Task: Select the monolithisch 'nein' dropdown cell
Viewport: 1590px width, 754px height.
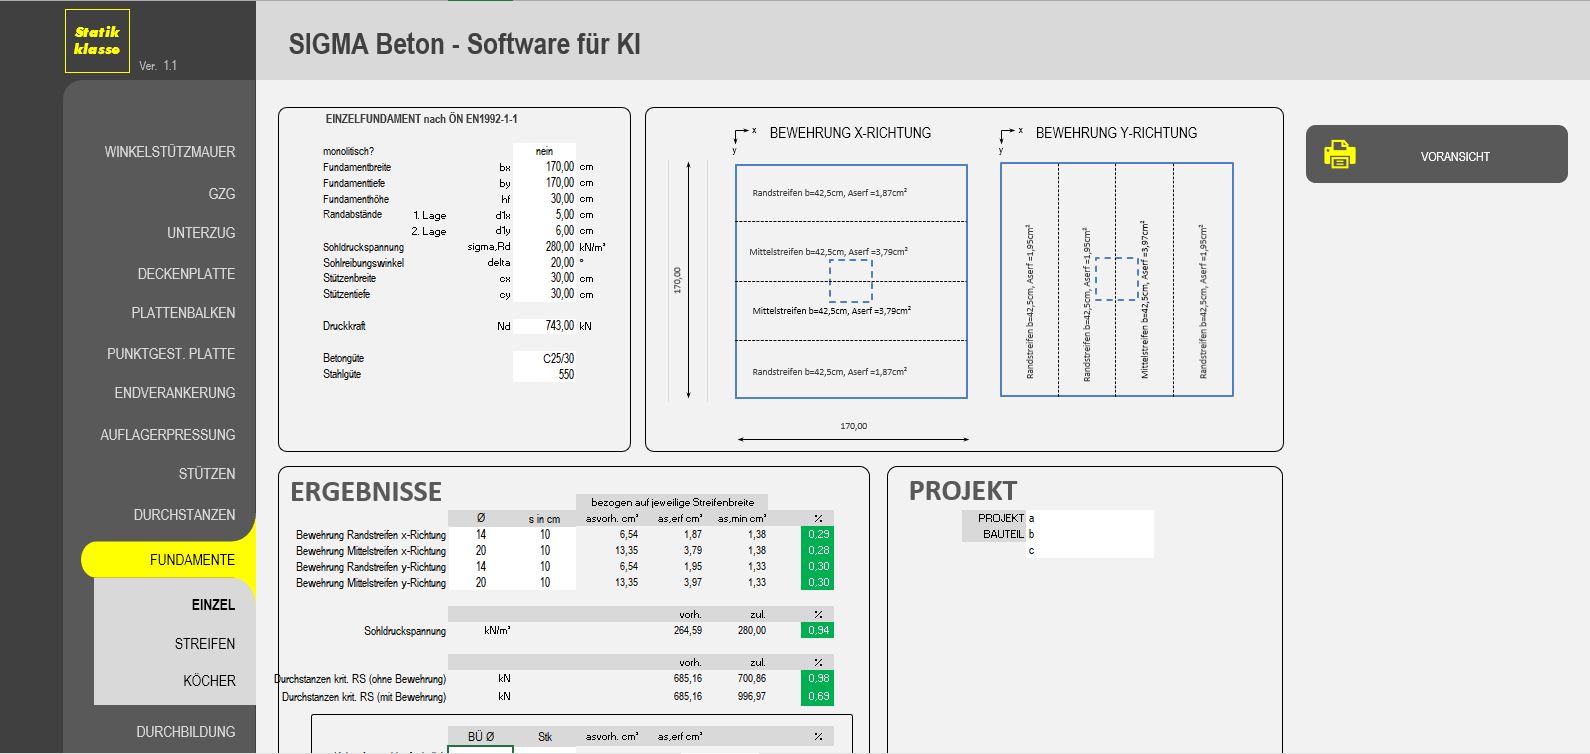Action: [x=544, y=151]
